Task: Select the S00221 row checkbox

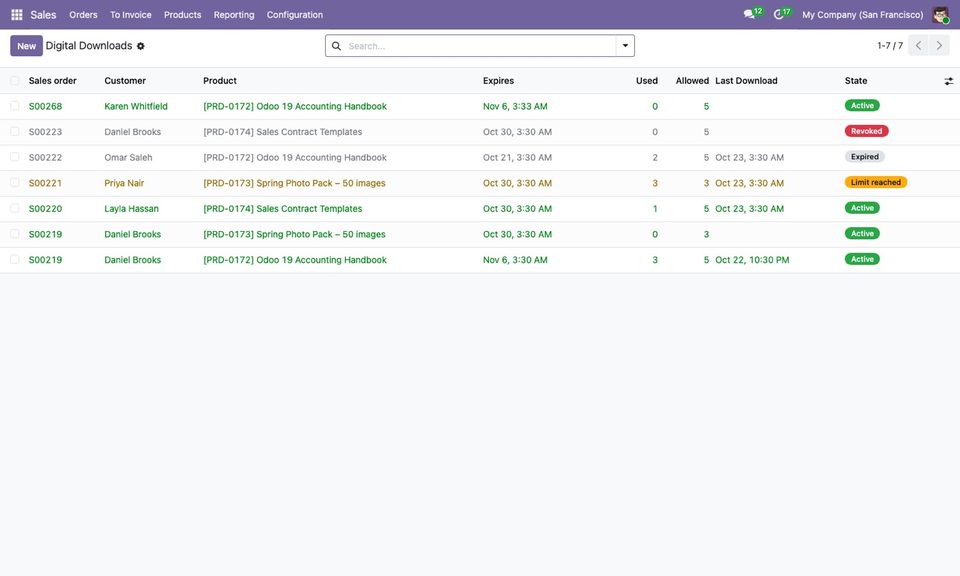Action: tap(15, 183)
